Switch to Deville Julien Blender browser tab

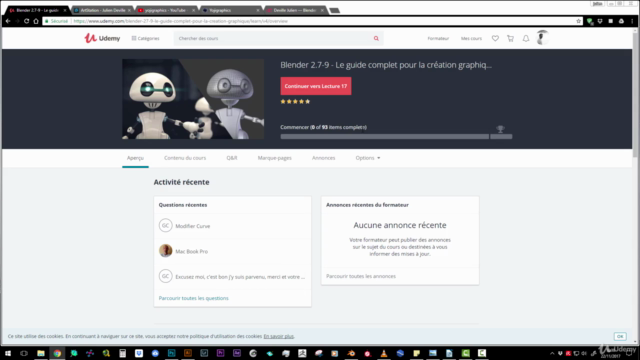[295, 10]
